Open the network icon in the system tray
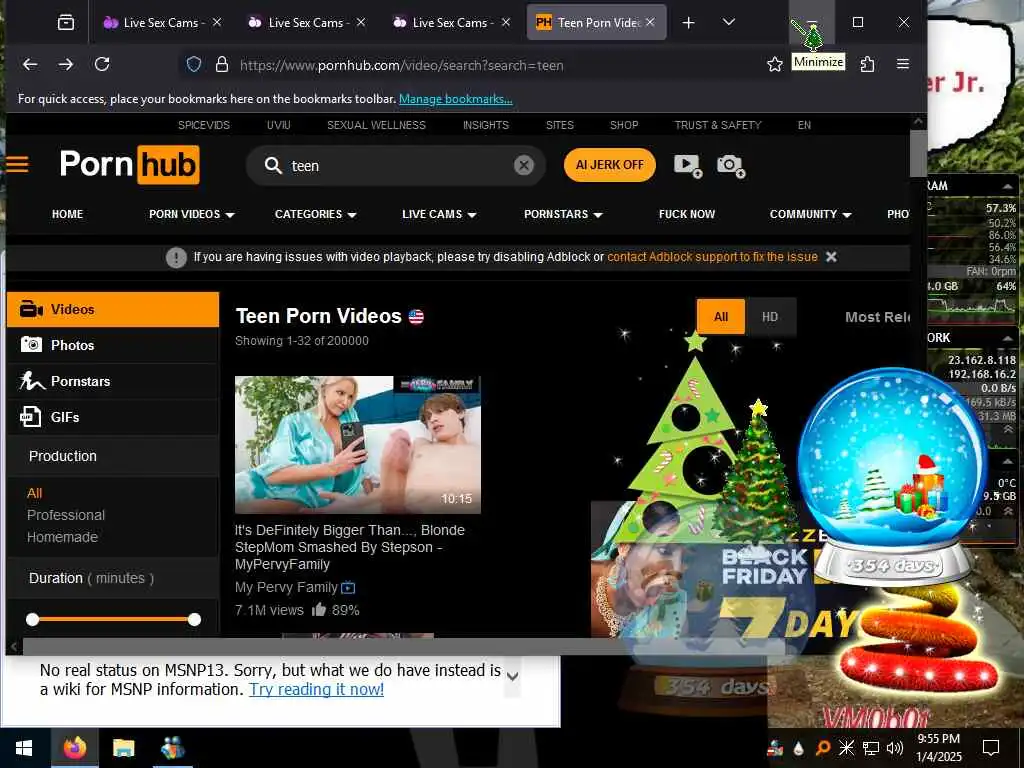This screenshot has width=1024, height=768. pyautogui.click(x=871, y=748)
